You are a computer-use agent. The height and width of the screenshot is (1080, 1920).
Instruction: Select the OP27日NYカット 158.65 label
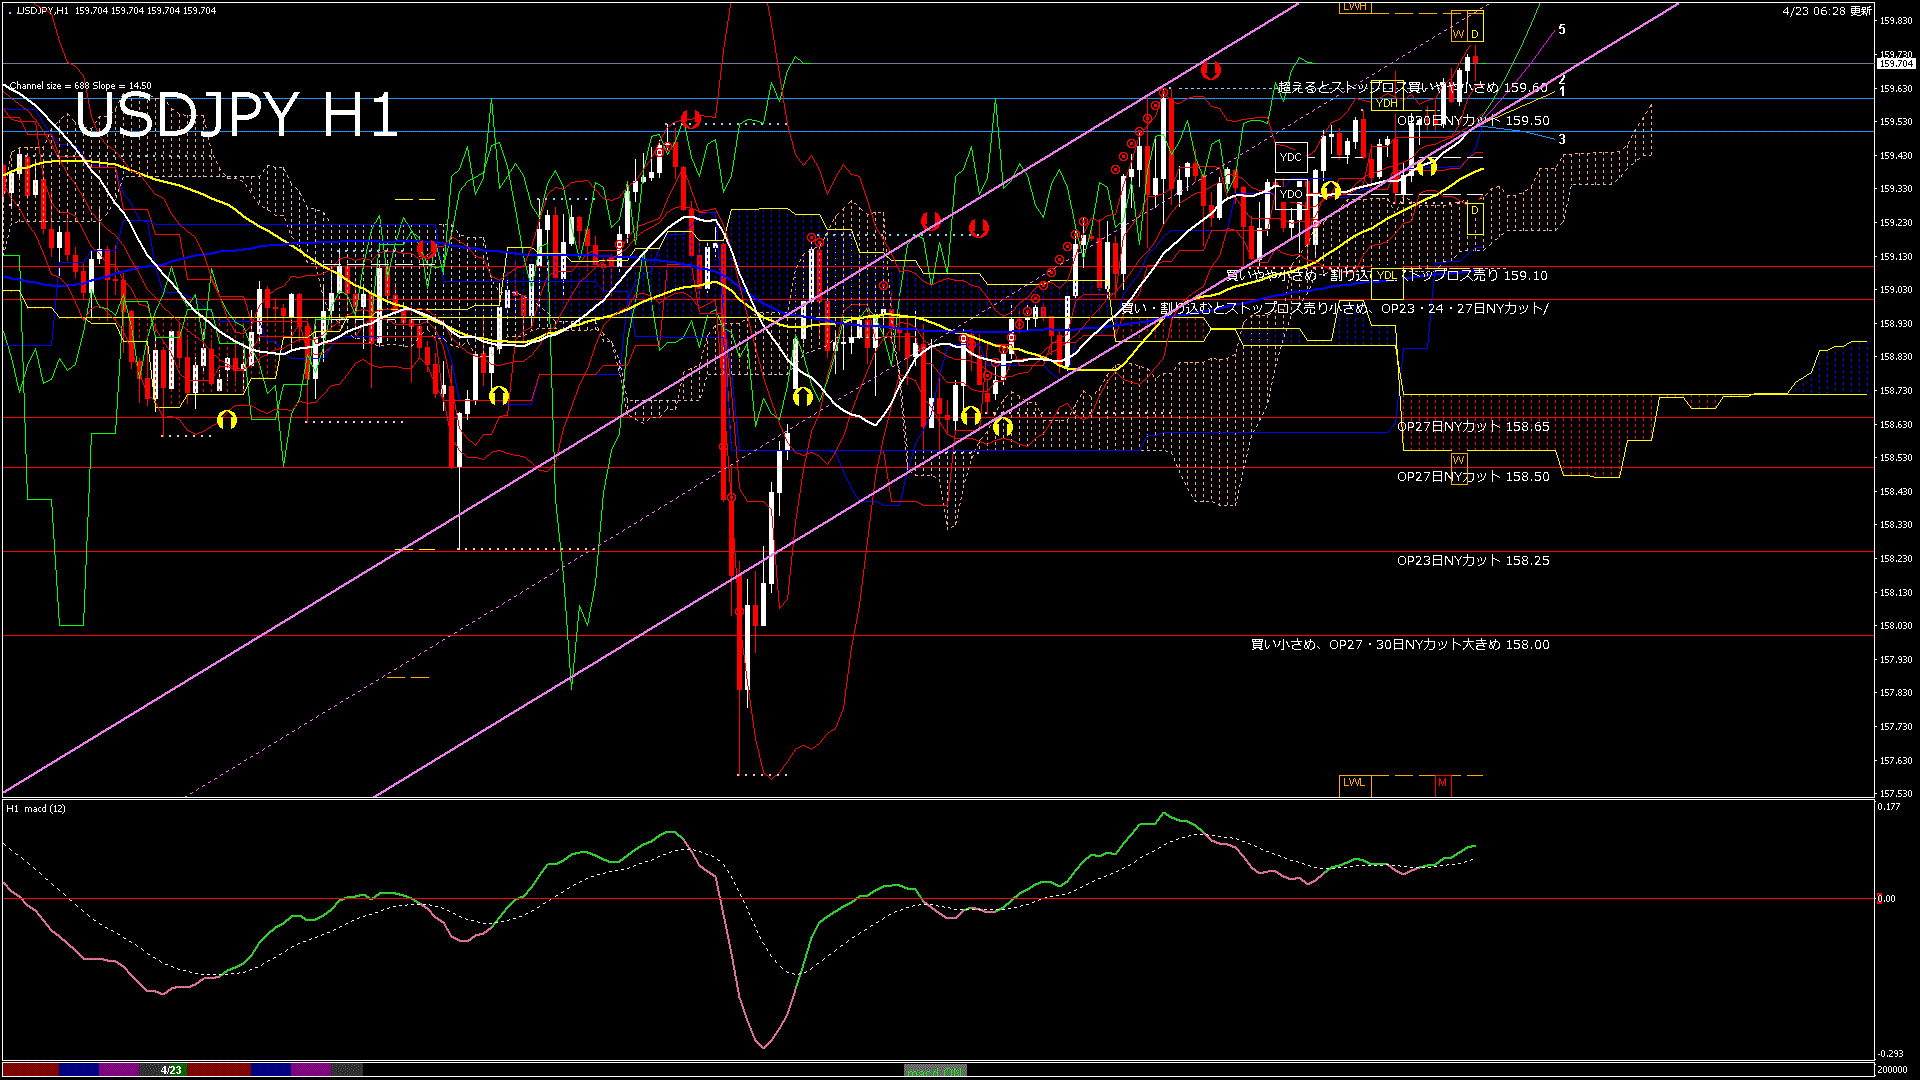tap(1472, 427)
